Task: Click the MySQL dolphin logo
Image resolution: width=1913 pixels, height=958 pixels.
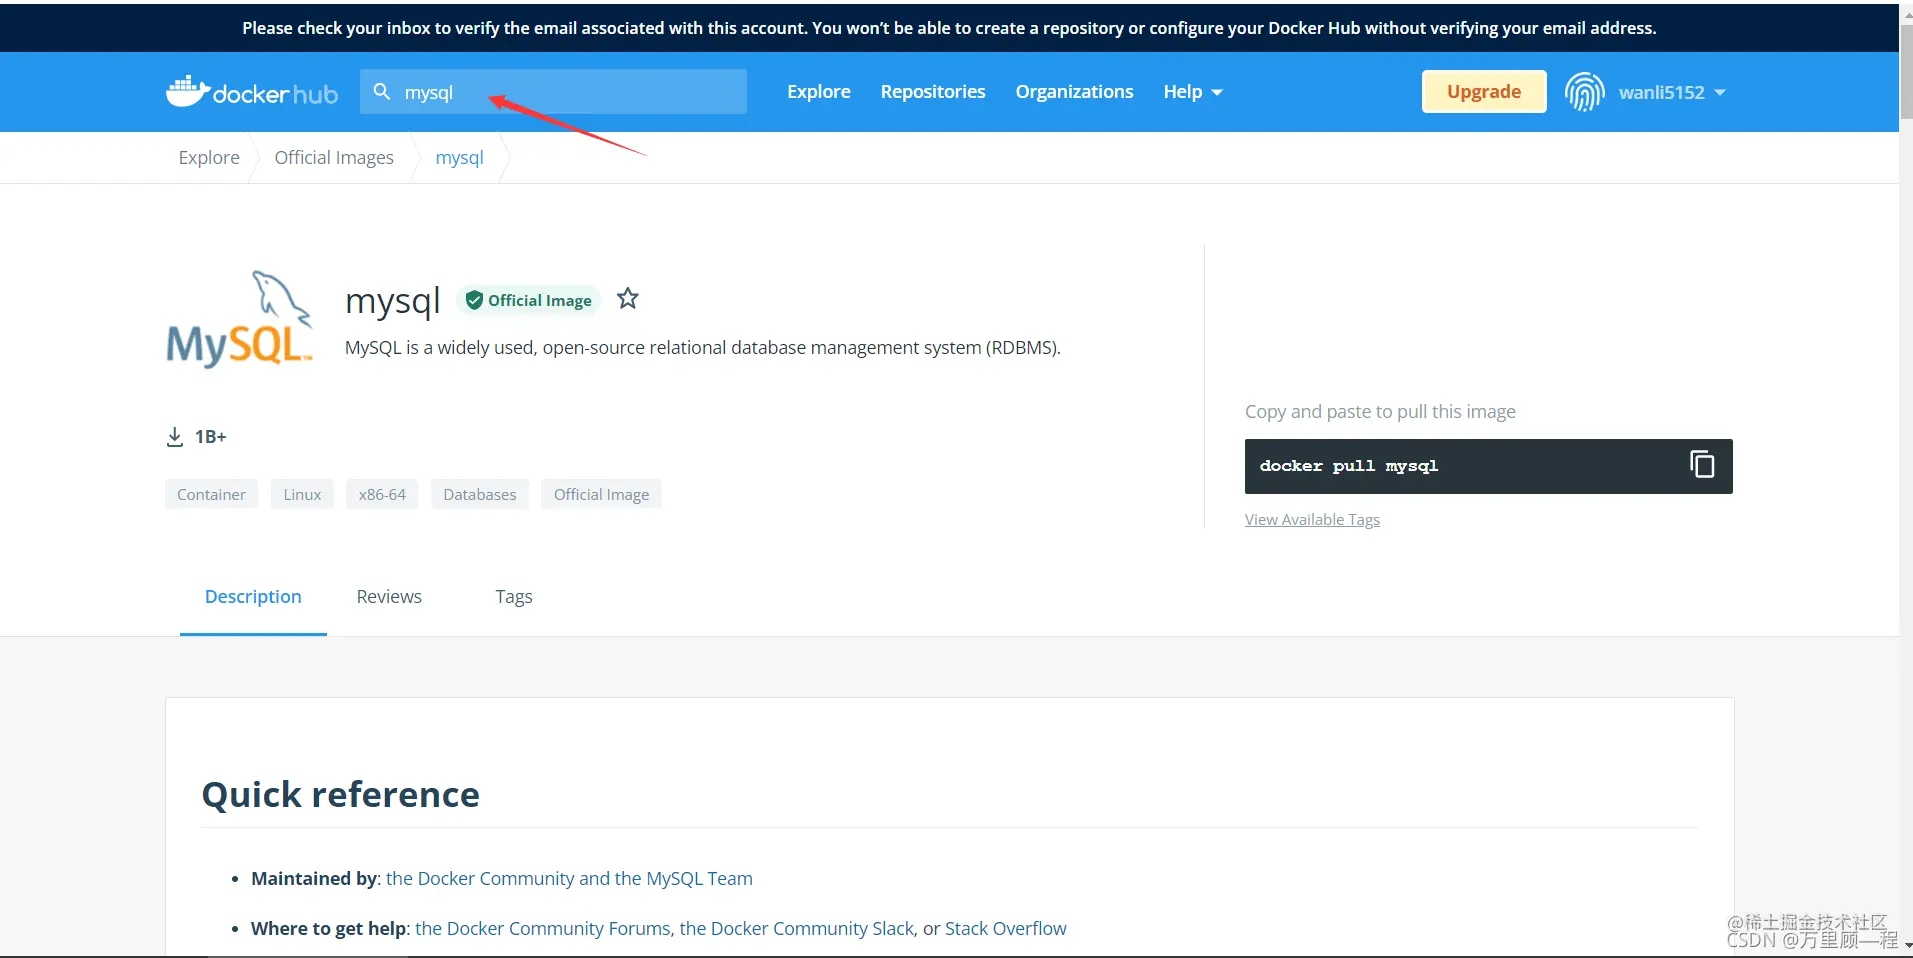Action: [240, 319]
